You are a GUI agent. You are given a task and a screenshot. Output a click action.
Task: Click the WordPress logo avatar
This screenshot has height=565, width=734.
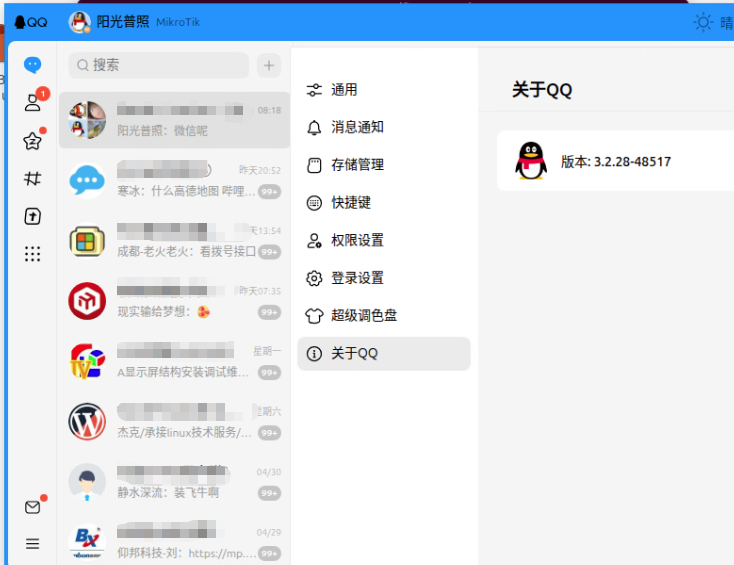click(x=87, y=422)
